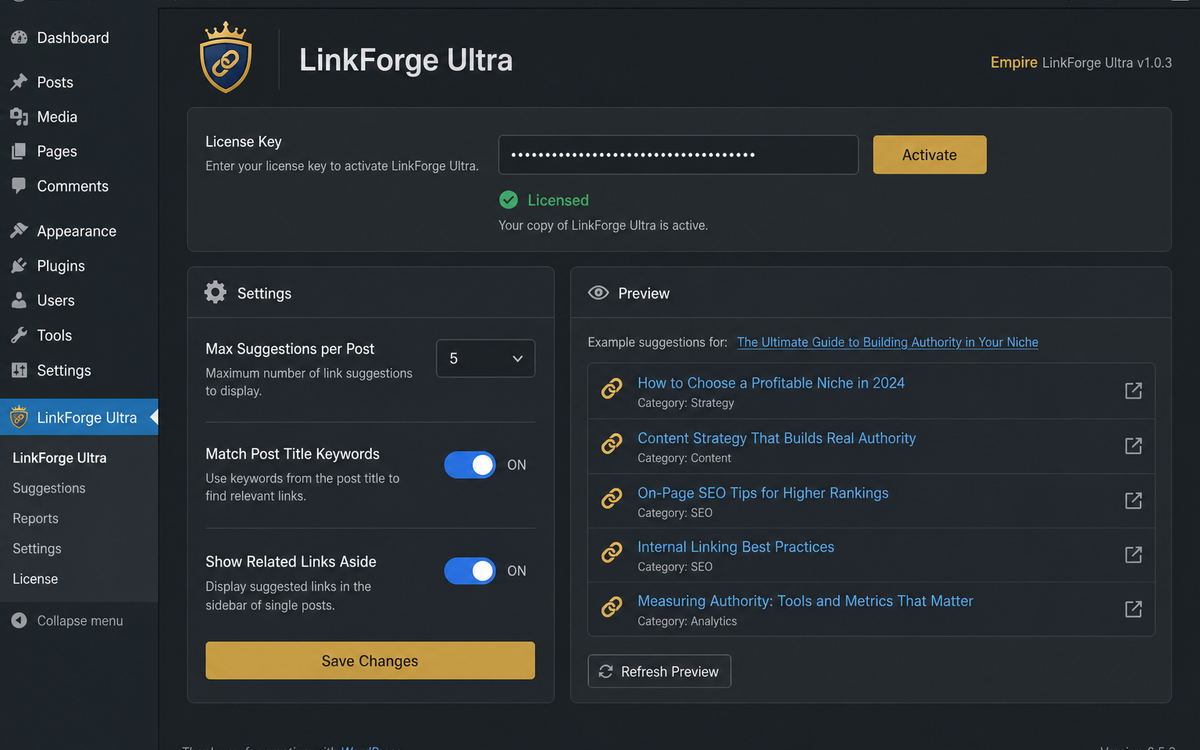Open the License submenu page
The image size is (1200, 750).
tap(35, 579)
